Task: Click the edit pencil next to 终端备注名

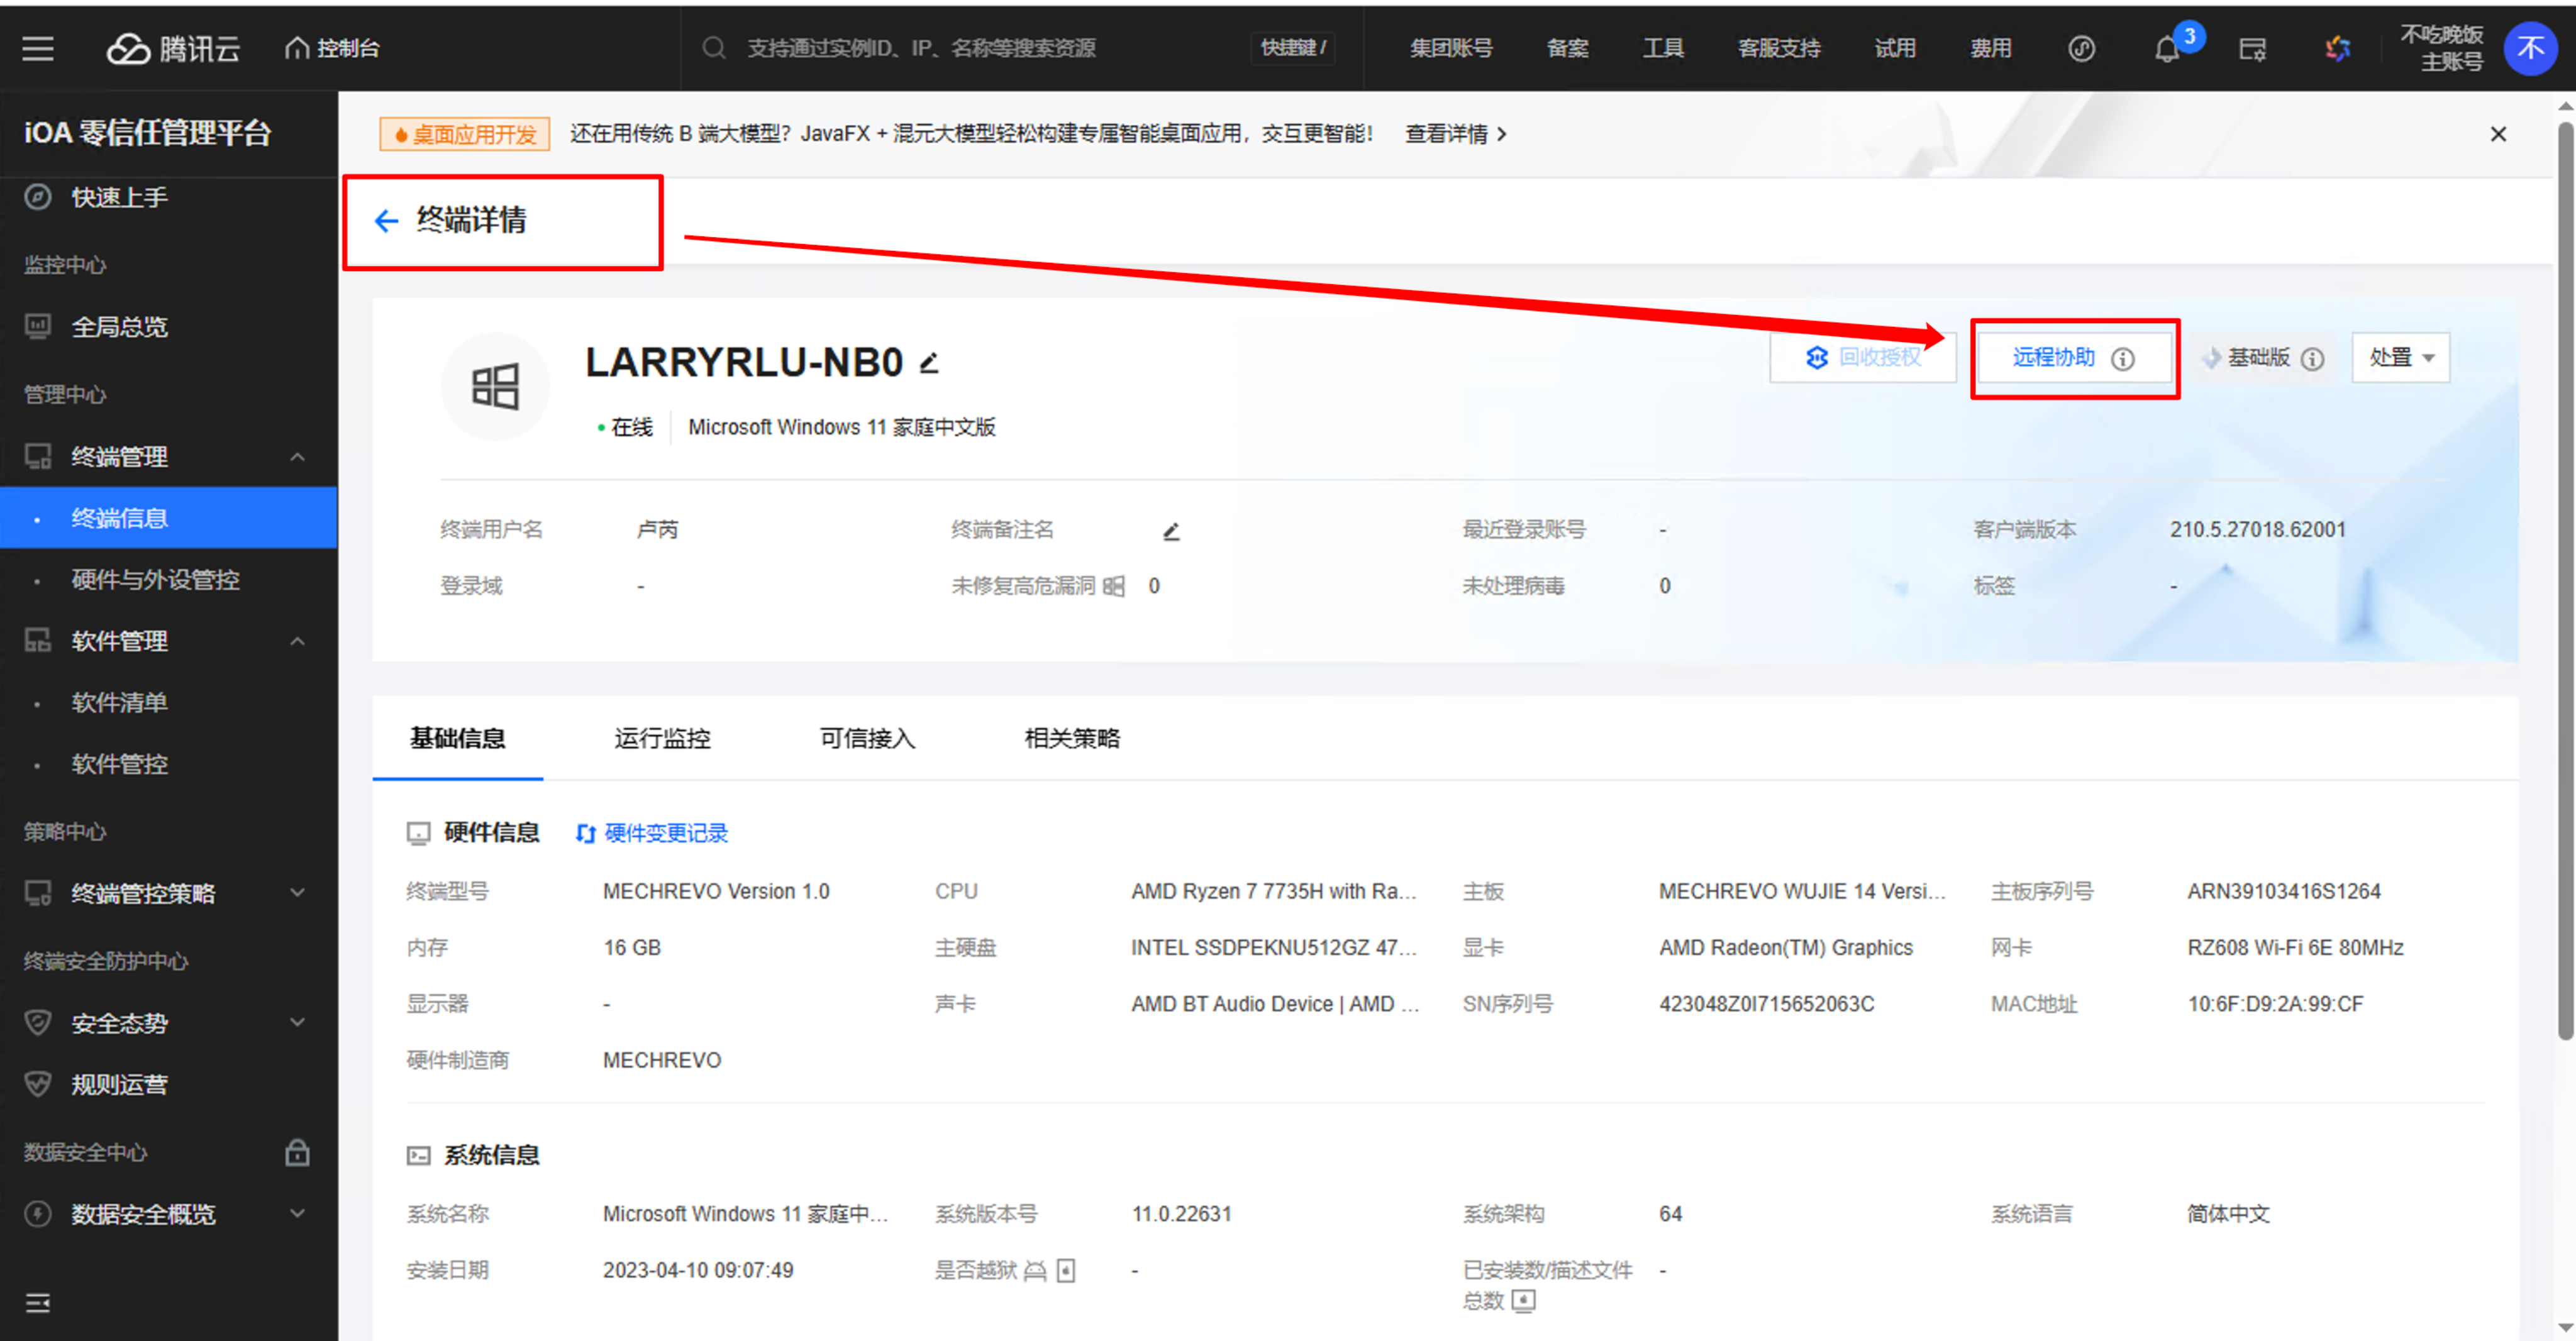Action: pos(1171,531)
